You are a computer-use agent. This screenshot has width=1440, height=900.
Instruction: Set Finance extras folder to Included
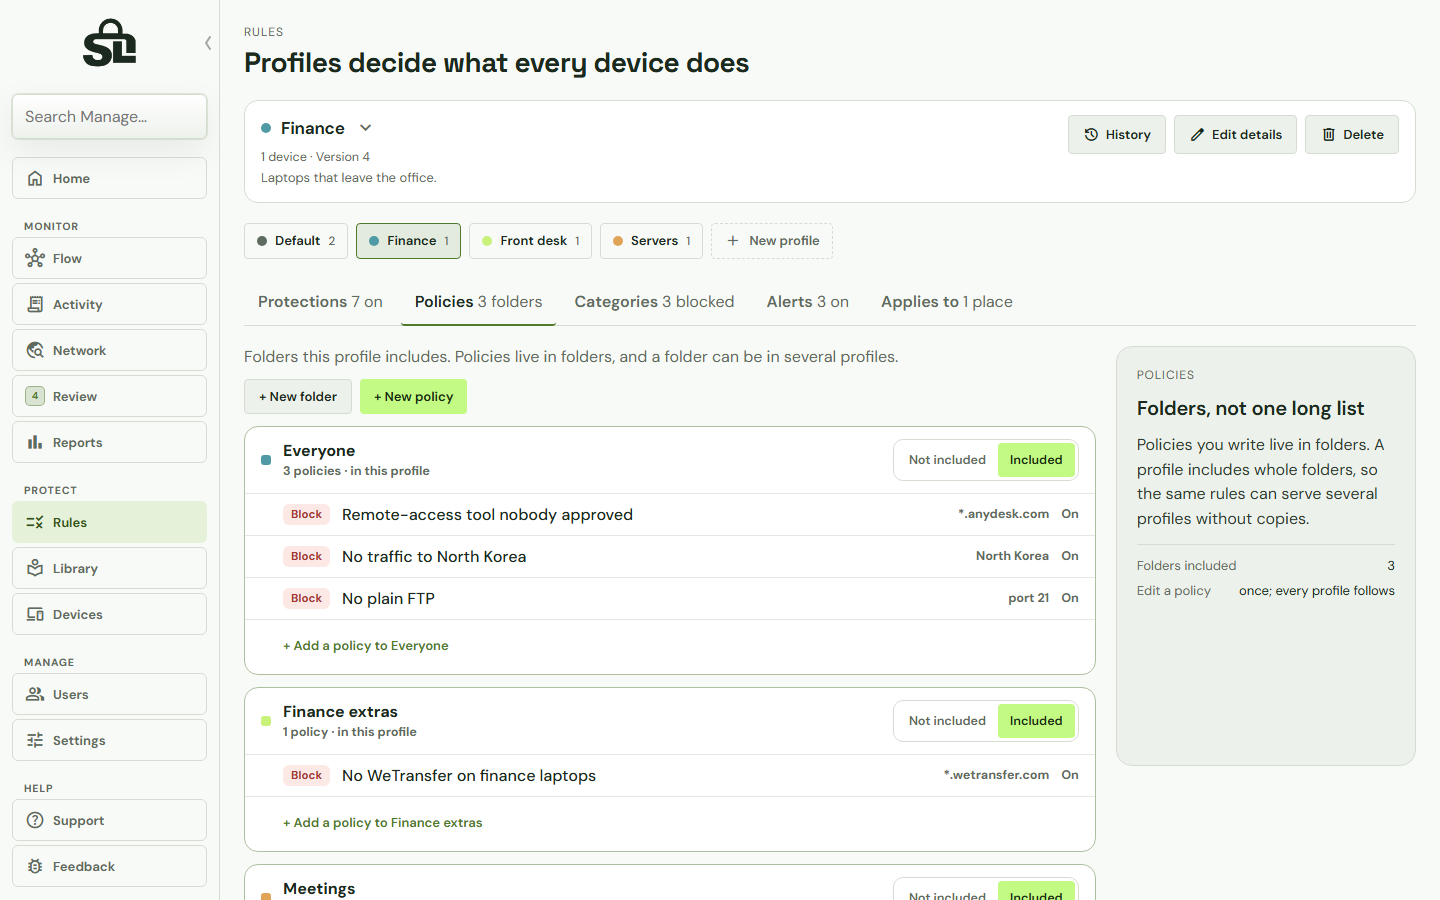[x=1036, y=721]
